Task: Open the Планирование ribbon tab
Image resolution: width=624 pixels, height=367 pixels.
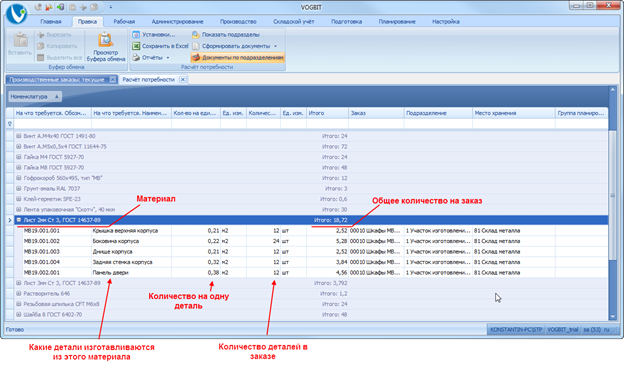Action: tap(397, 21)
